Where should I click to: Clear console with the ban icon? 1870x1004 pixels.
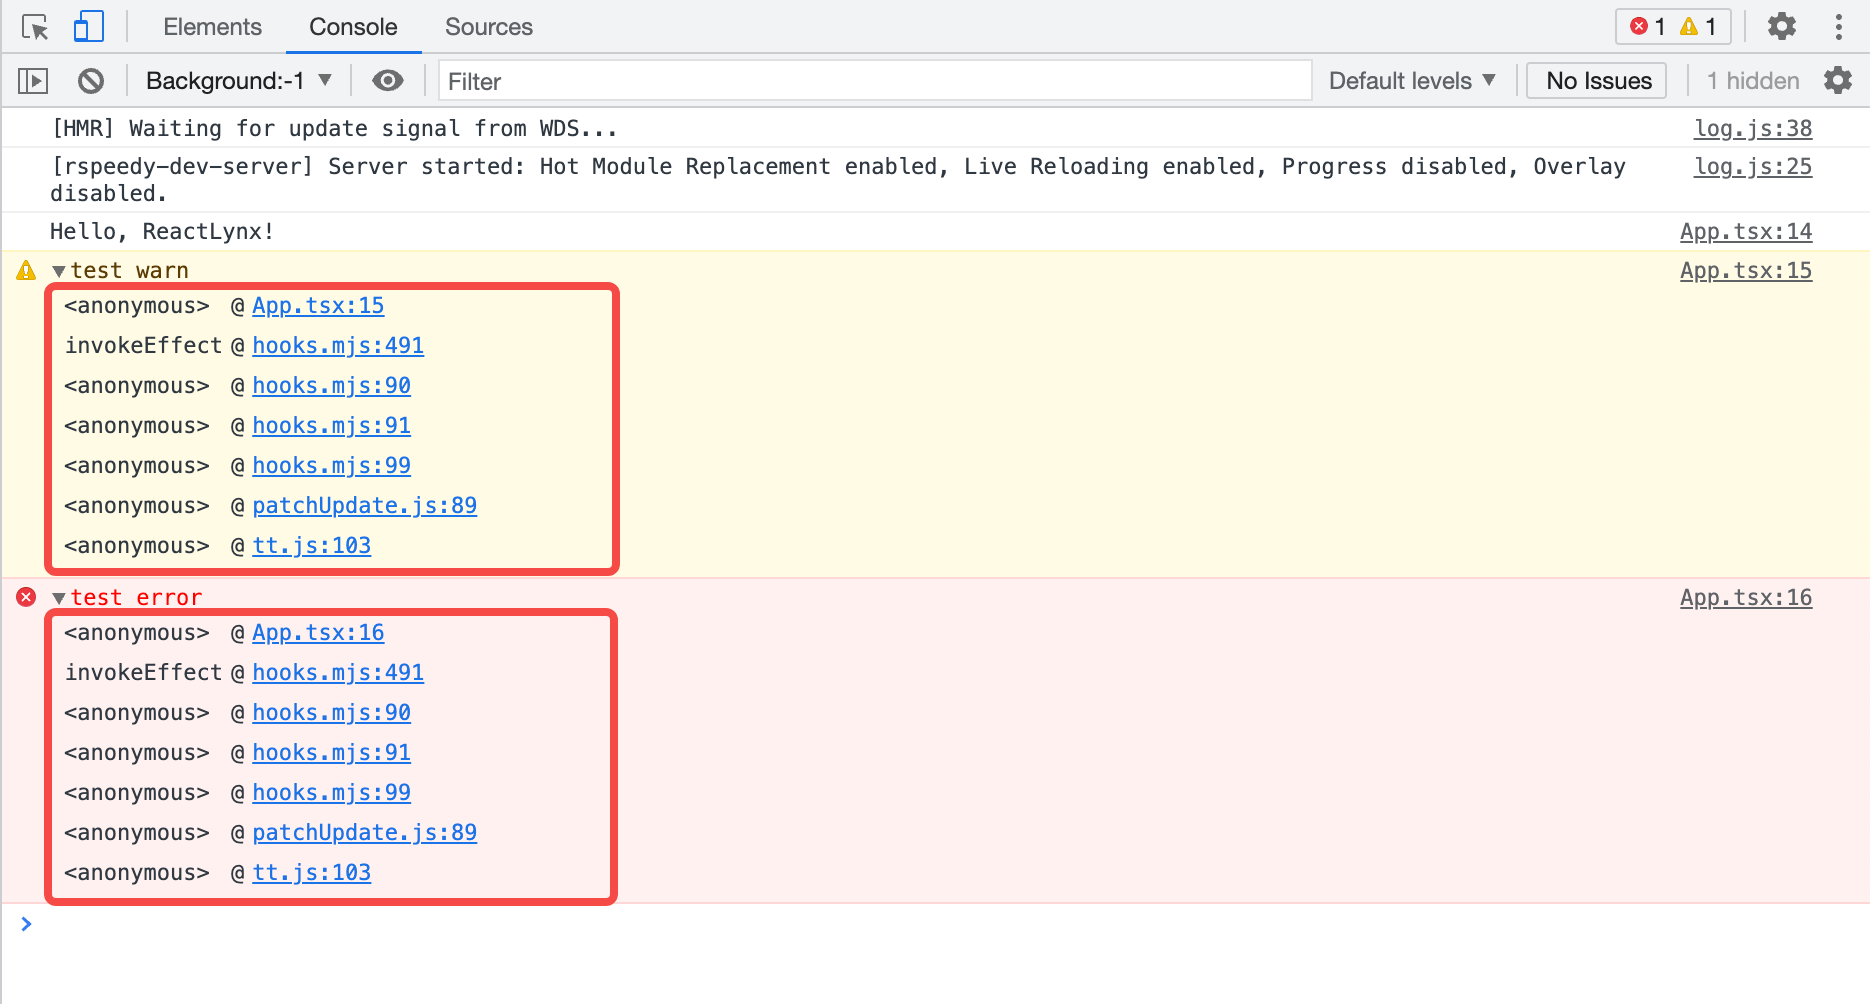tap(91, 81)
